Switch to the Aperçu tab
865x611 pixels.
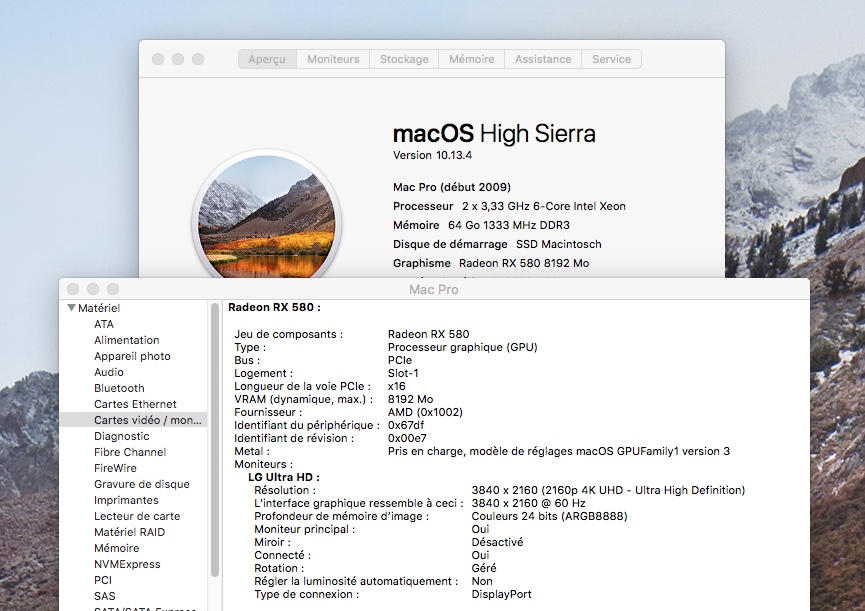267,59
